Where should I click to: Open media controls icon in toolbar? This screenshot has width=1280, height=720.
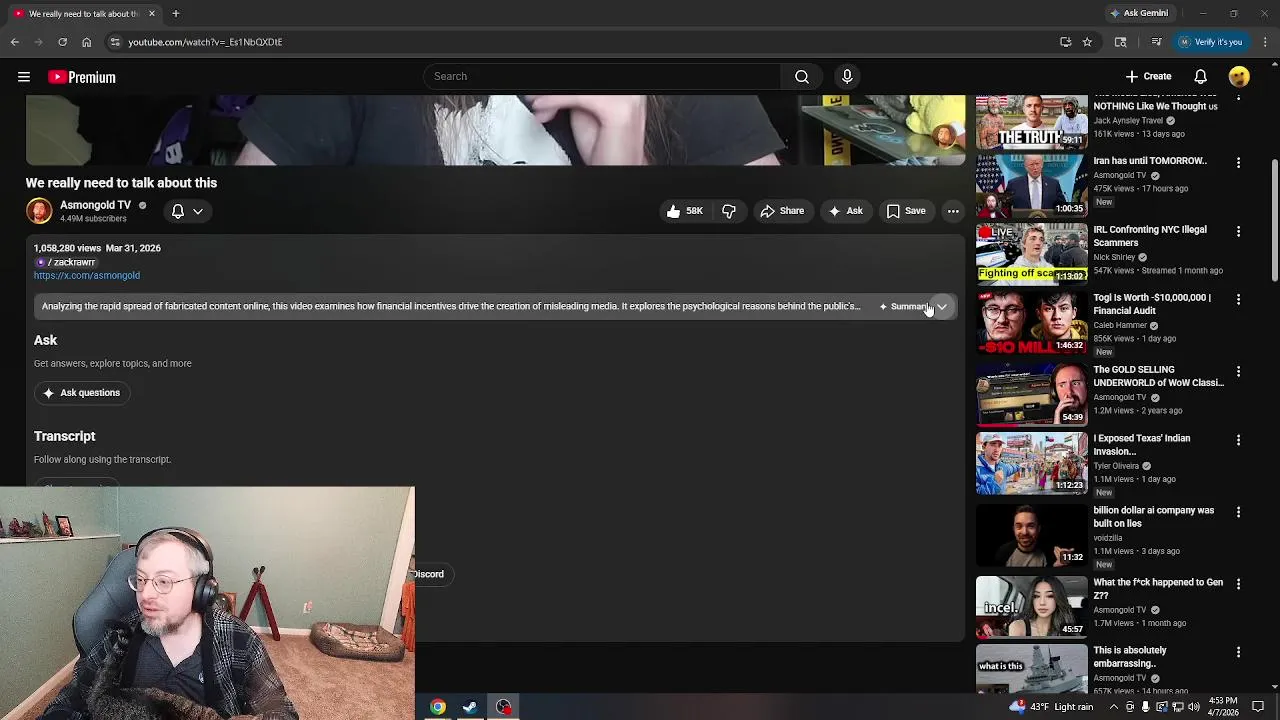coord(1156,42)
